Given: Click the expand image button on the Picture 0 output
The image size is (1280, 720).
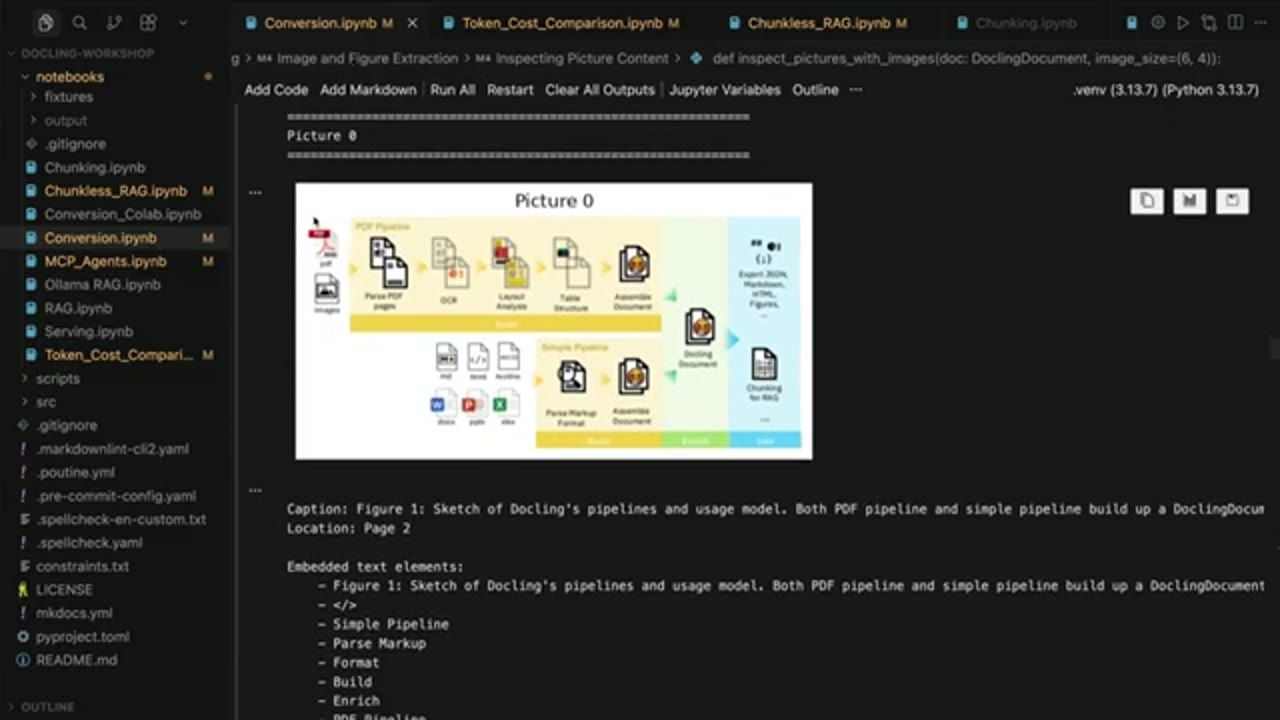Looking at the screenshot, I should point(1189,201).
